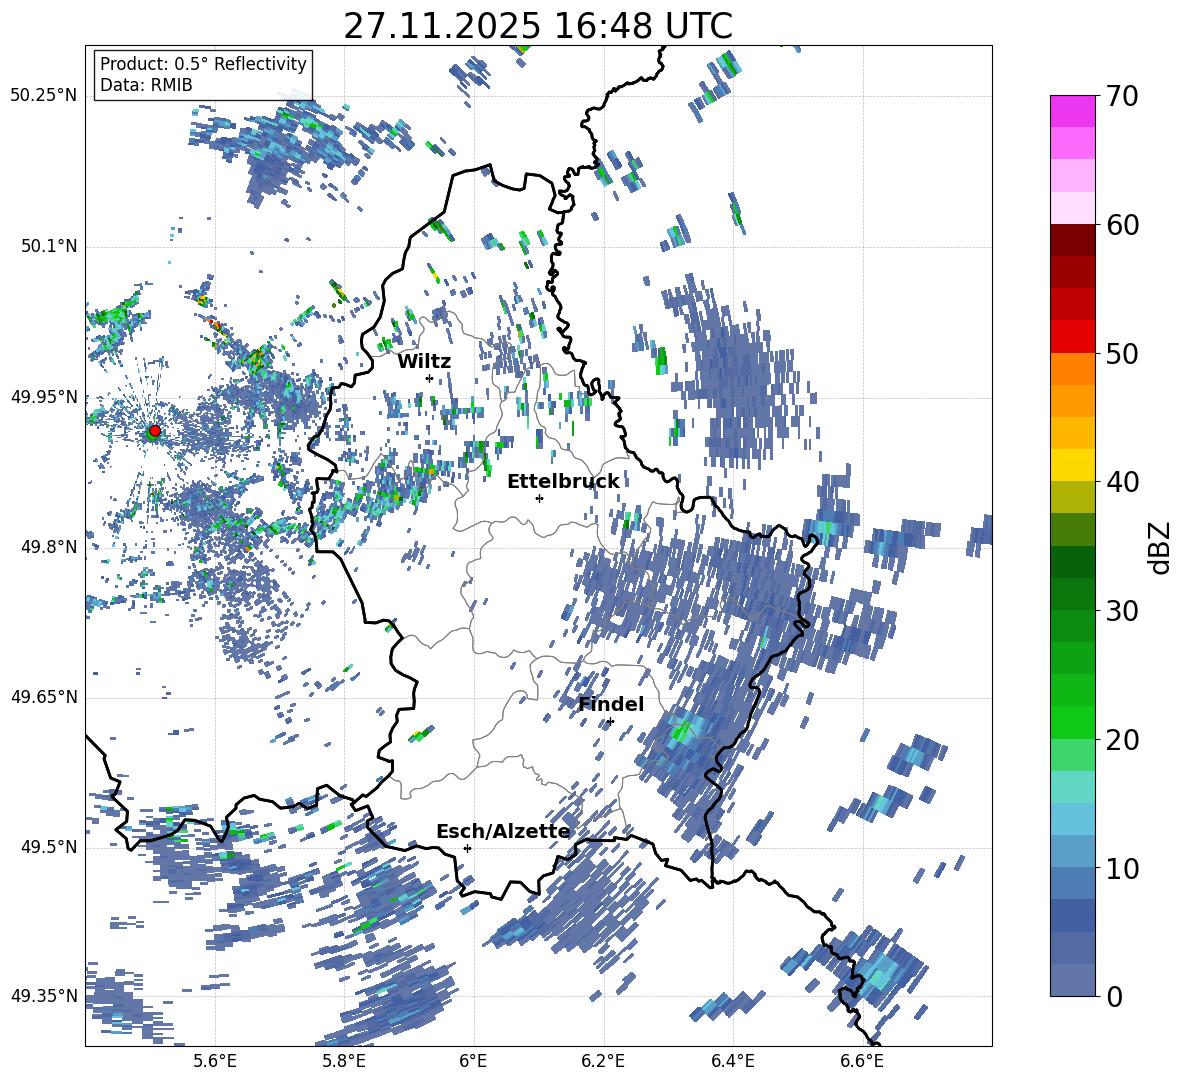Click the 'Data: RMIB' text
Viewport: 1184px width, 1081px height.
(x=146, y=85)
